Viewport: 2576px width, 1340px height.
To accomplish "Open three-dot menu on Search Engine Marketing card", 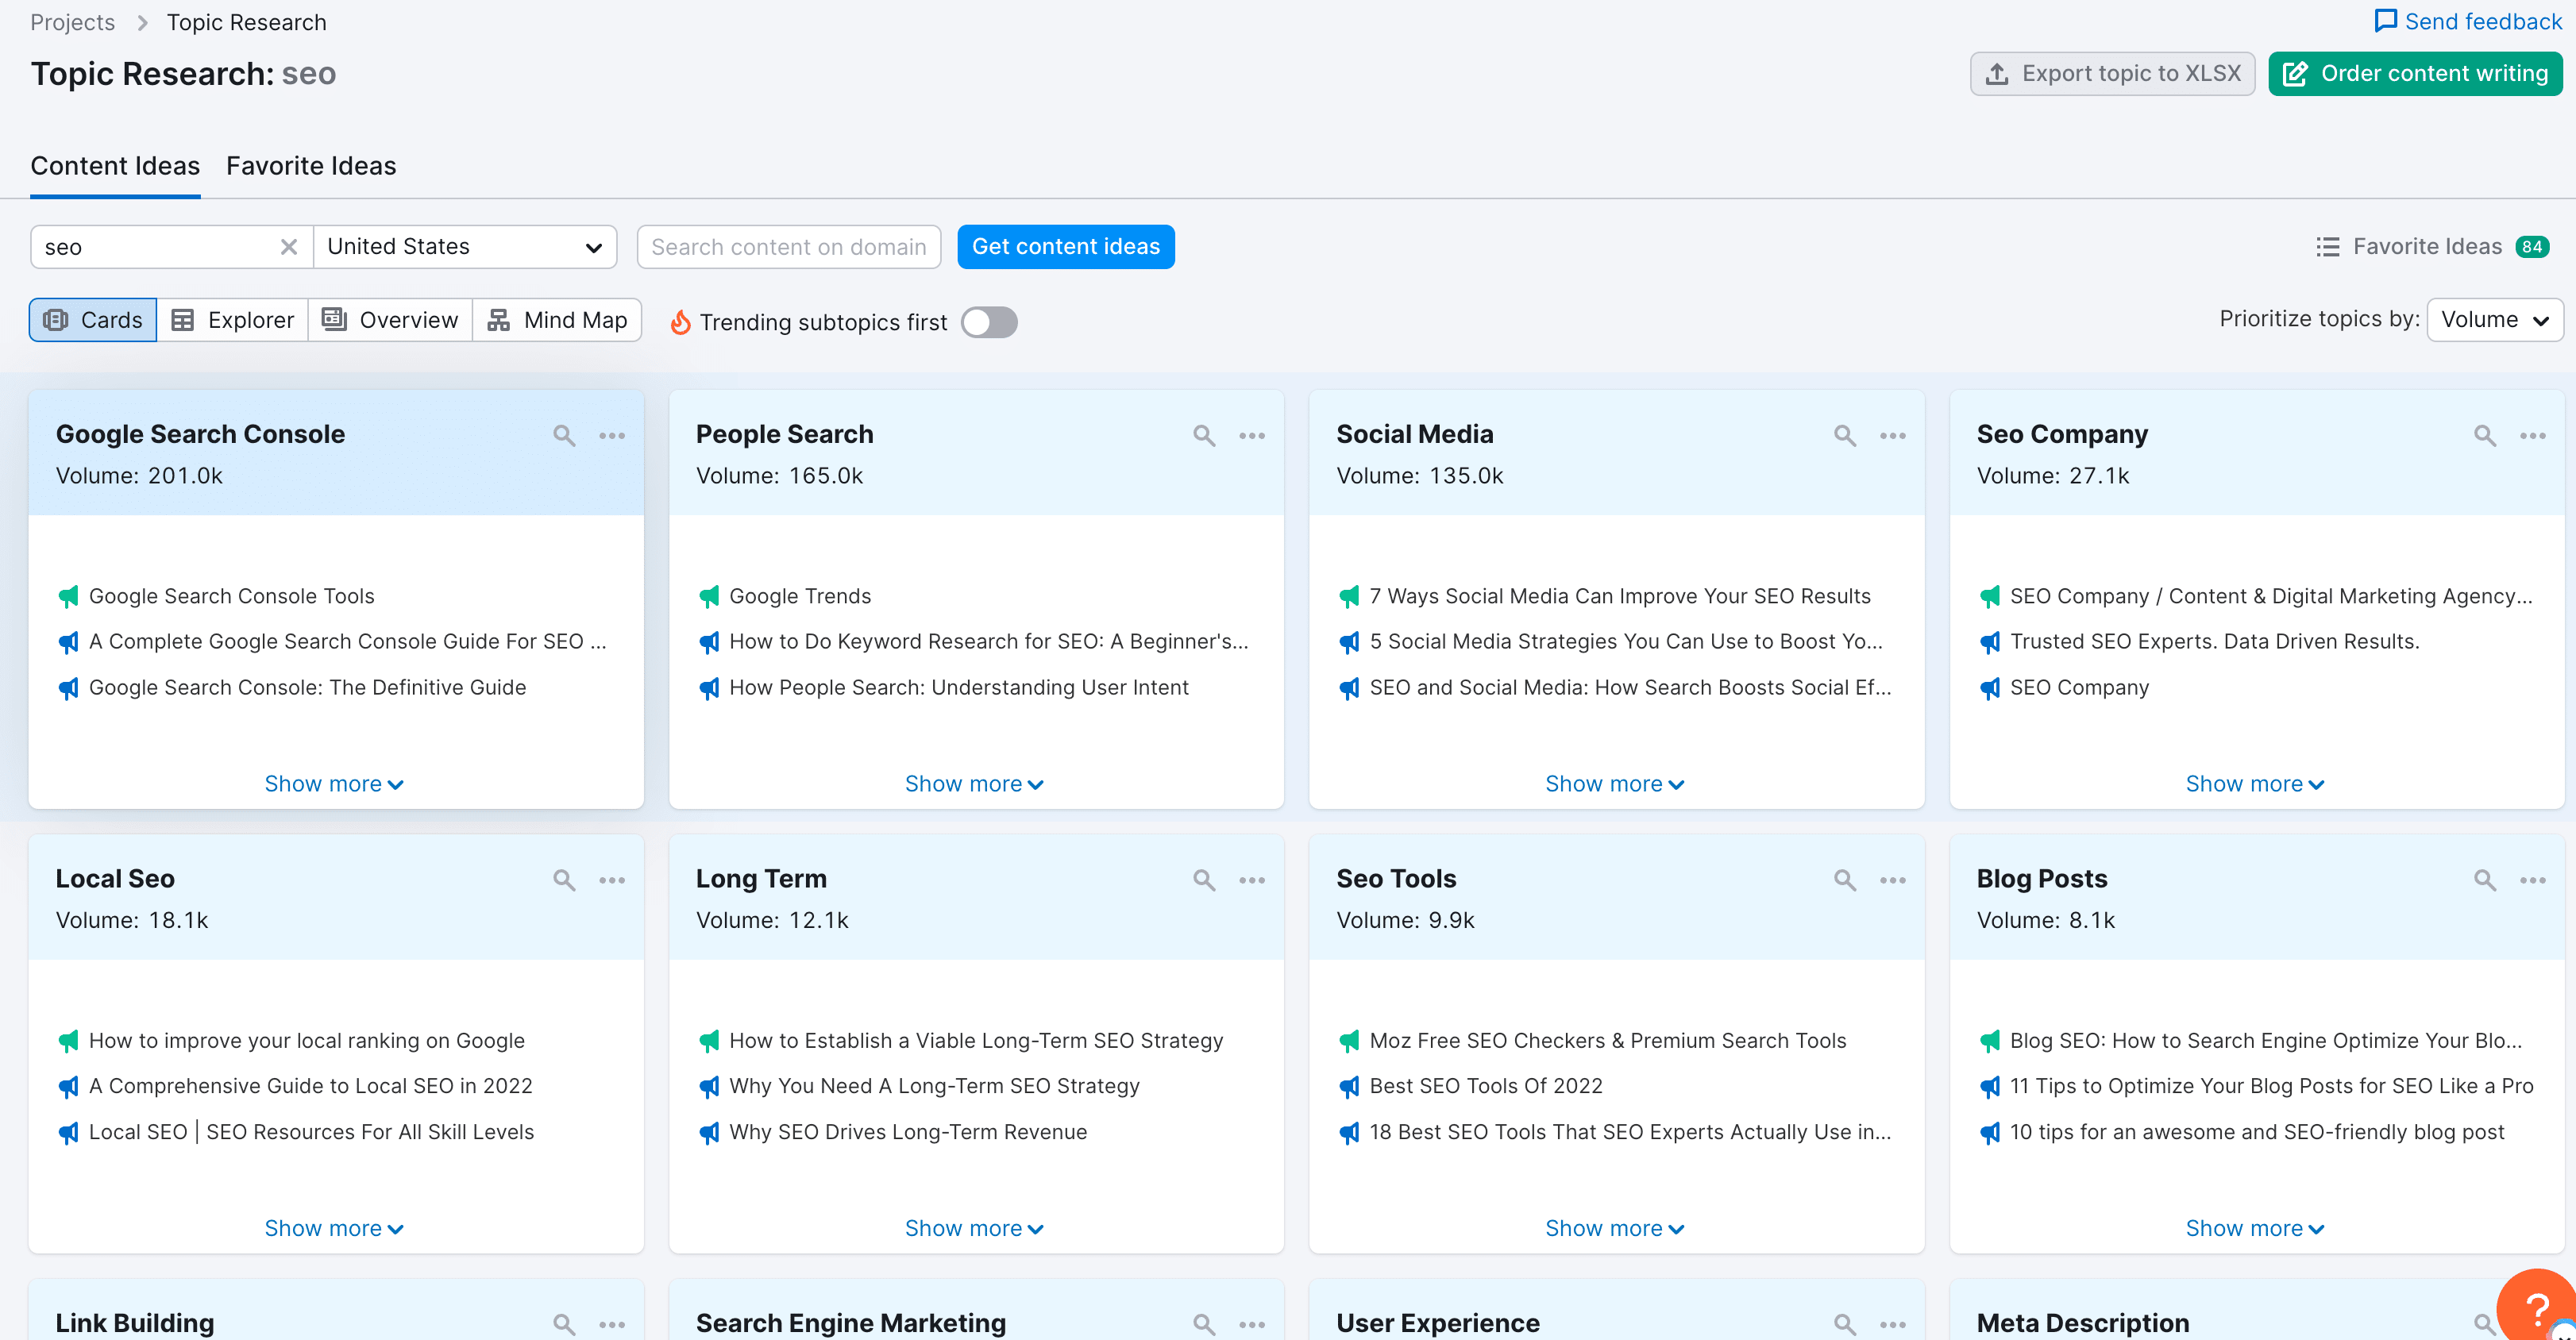I will tap(1252, 1324).
